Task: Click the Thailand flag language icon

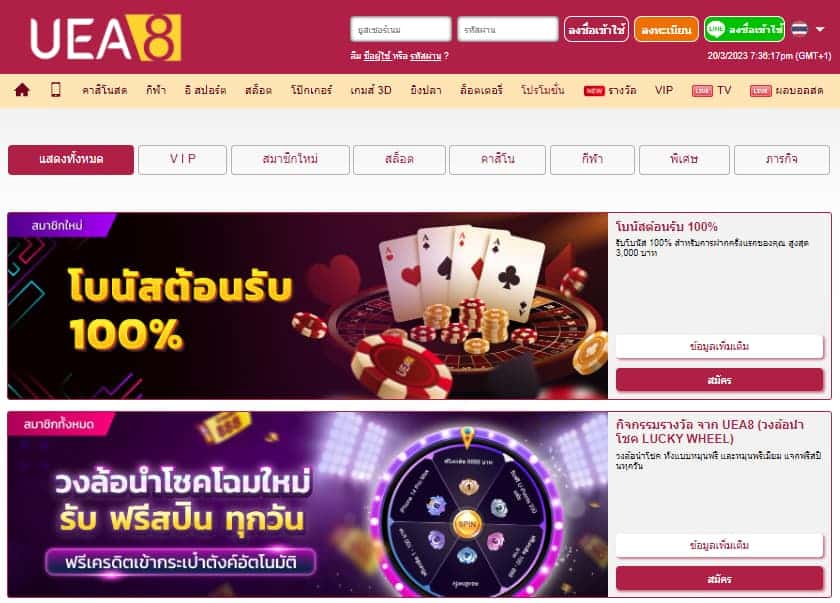Action: click(800, 29)
